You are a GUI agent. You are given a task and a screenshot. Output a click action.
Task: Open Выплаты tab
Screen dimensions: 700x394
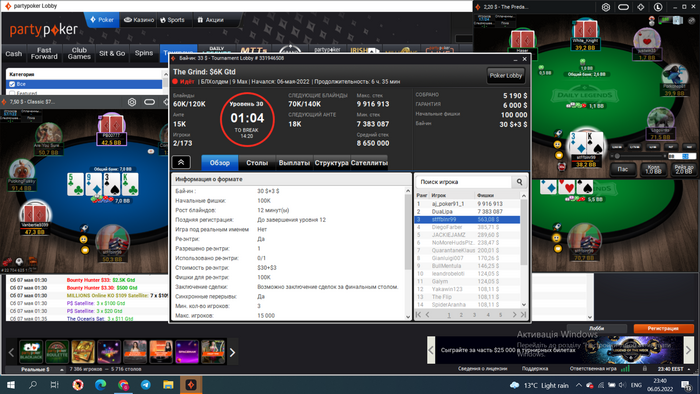coord(294,163)
